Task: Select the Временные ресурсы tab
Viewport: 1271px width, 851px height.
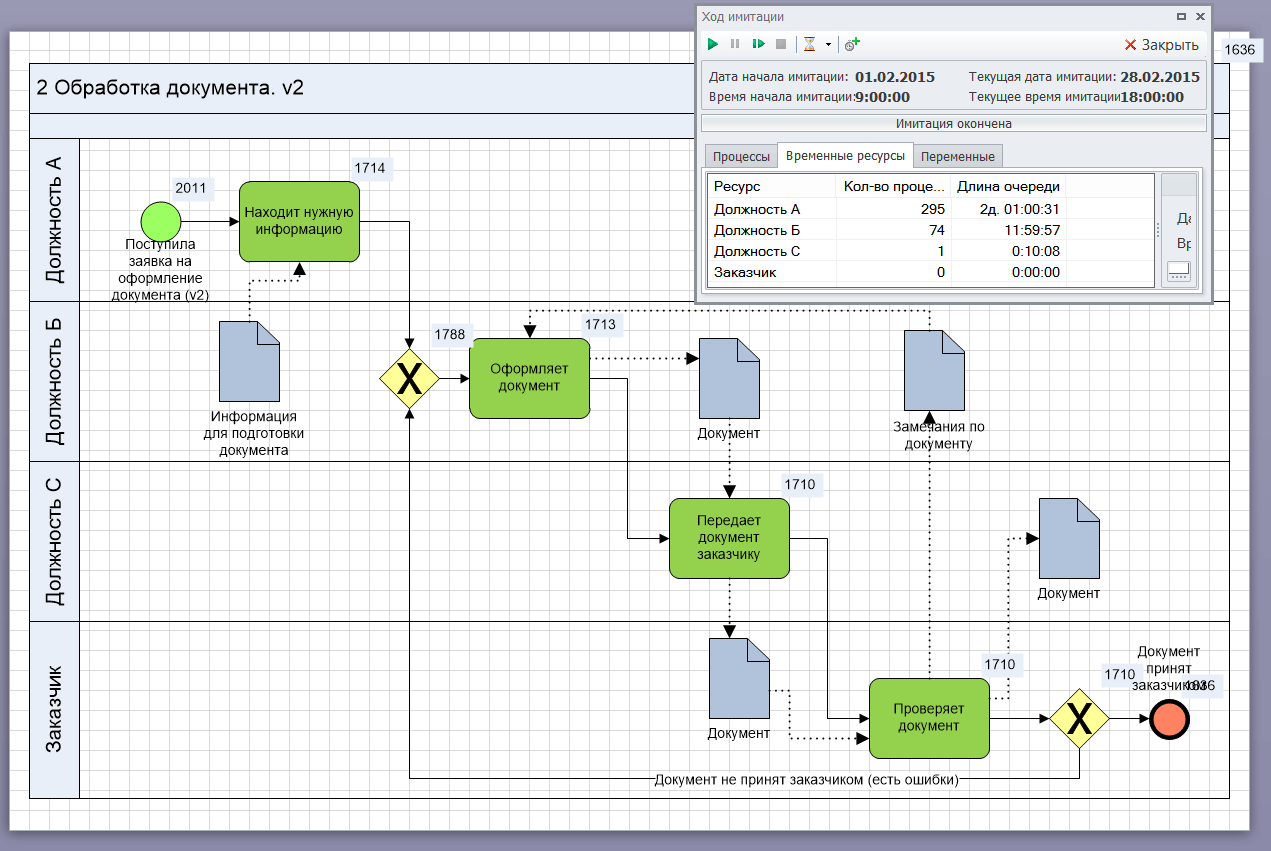Action: point(845,156)
